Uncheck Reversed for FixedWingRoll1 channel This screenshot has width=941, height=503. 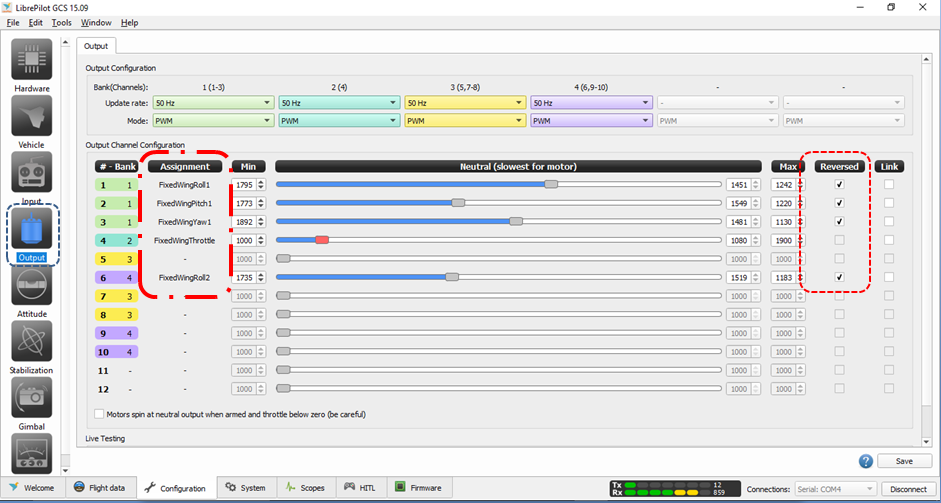click(839, 185)
